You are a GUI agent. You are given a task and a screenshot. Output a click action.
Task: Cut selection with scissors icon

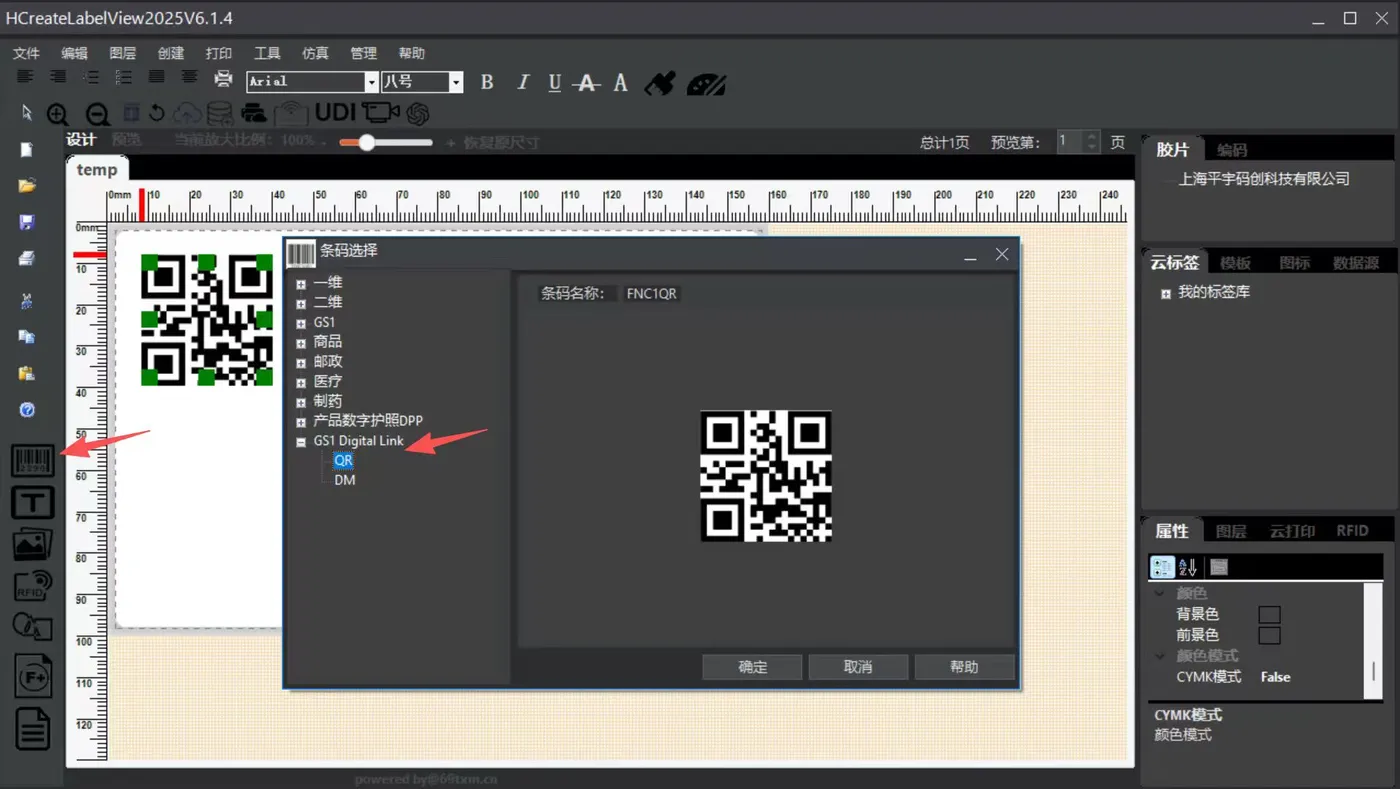coord(27,301)
